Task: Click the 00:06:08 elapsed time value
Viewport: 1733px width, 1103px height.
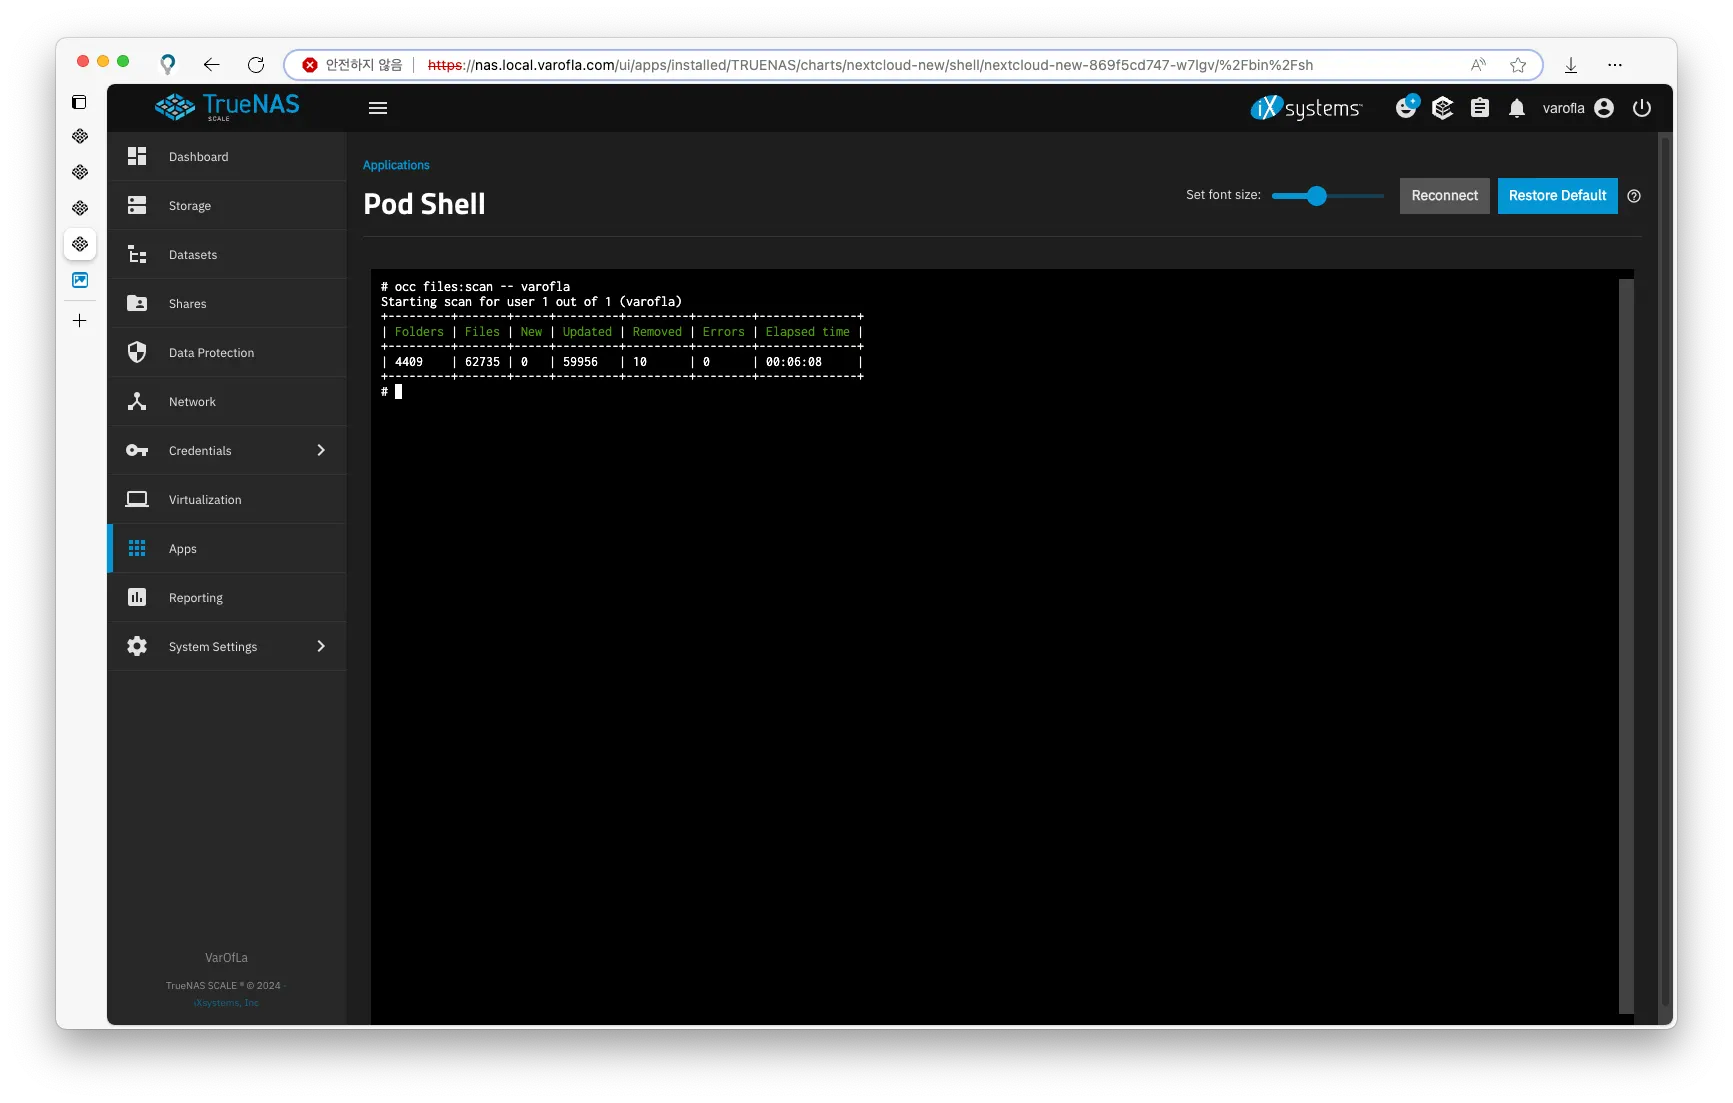Action: (794, 362)
